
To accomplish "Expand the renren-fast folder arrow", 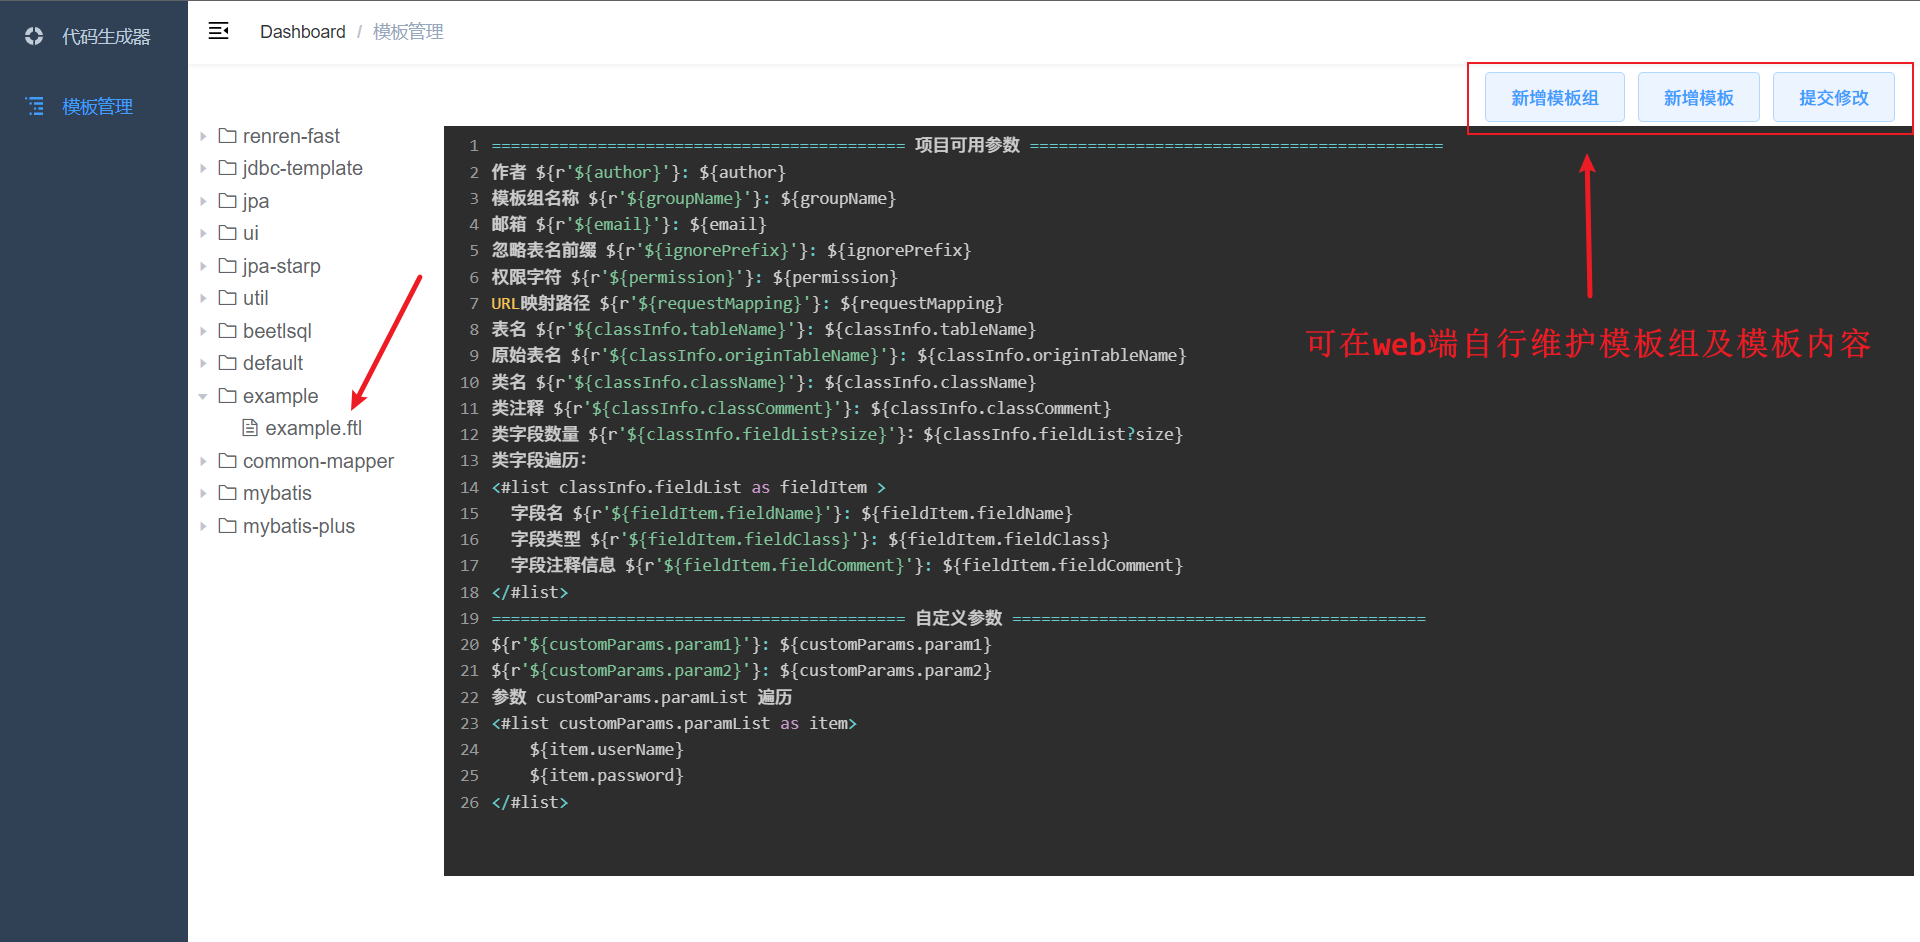I will (x=203, y=136).
